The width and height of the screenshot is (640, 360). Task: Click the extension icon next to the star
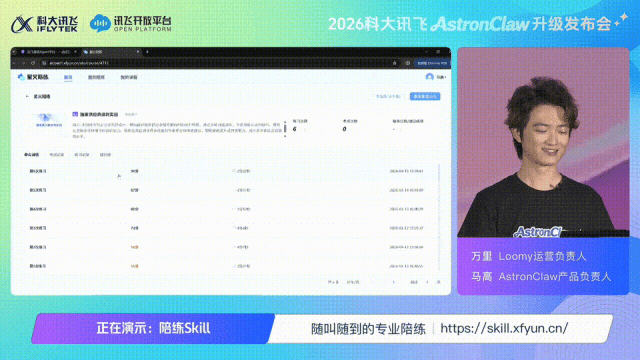click(407, 63)
